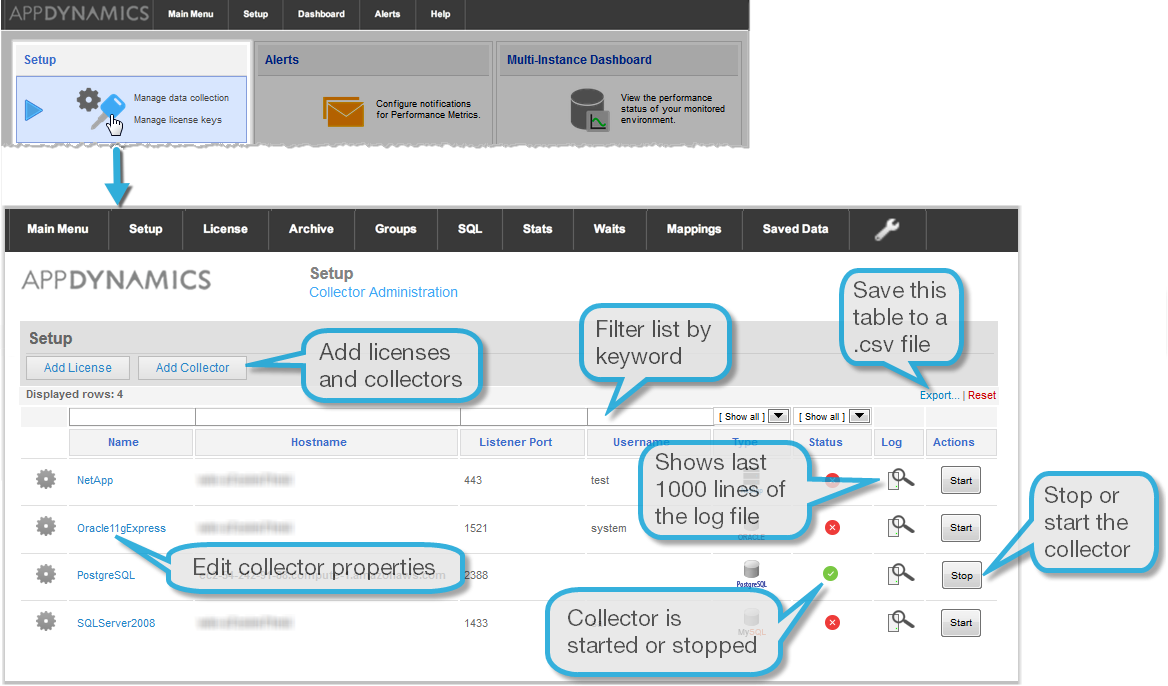Click the wrench tools icon in navigation bar
The image size is (1168, 686).
pyautogui.click(x=886, y=229)
